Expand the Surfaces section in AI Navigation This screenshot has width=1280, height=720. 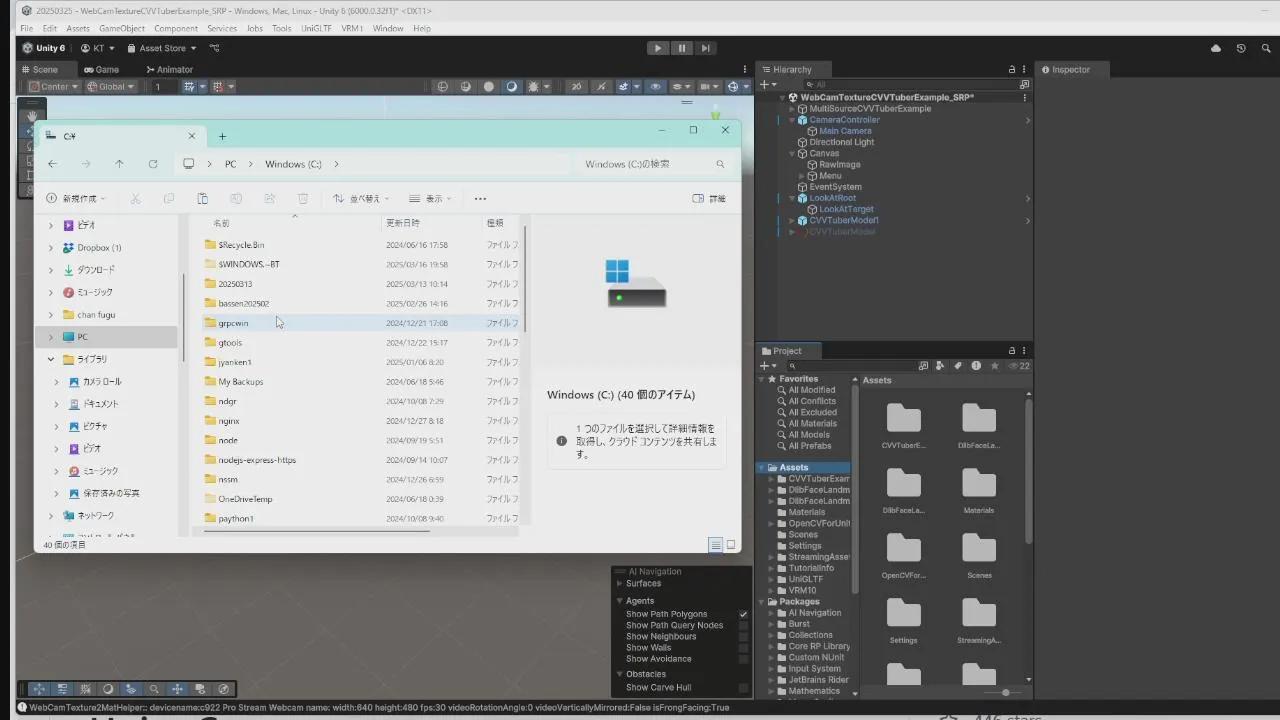point(620,584)
